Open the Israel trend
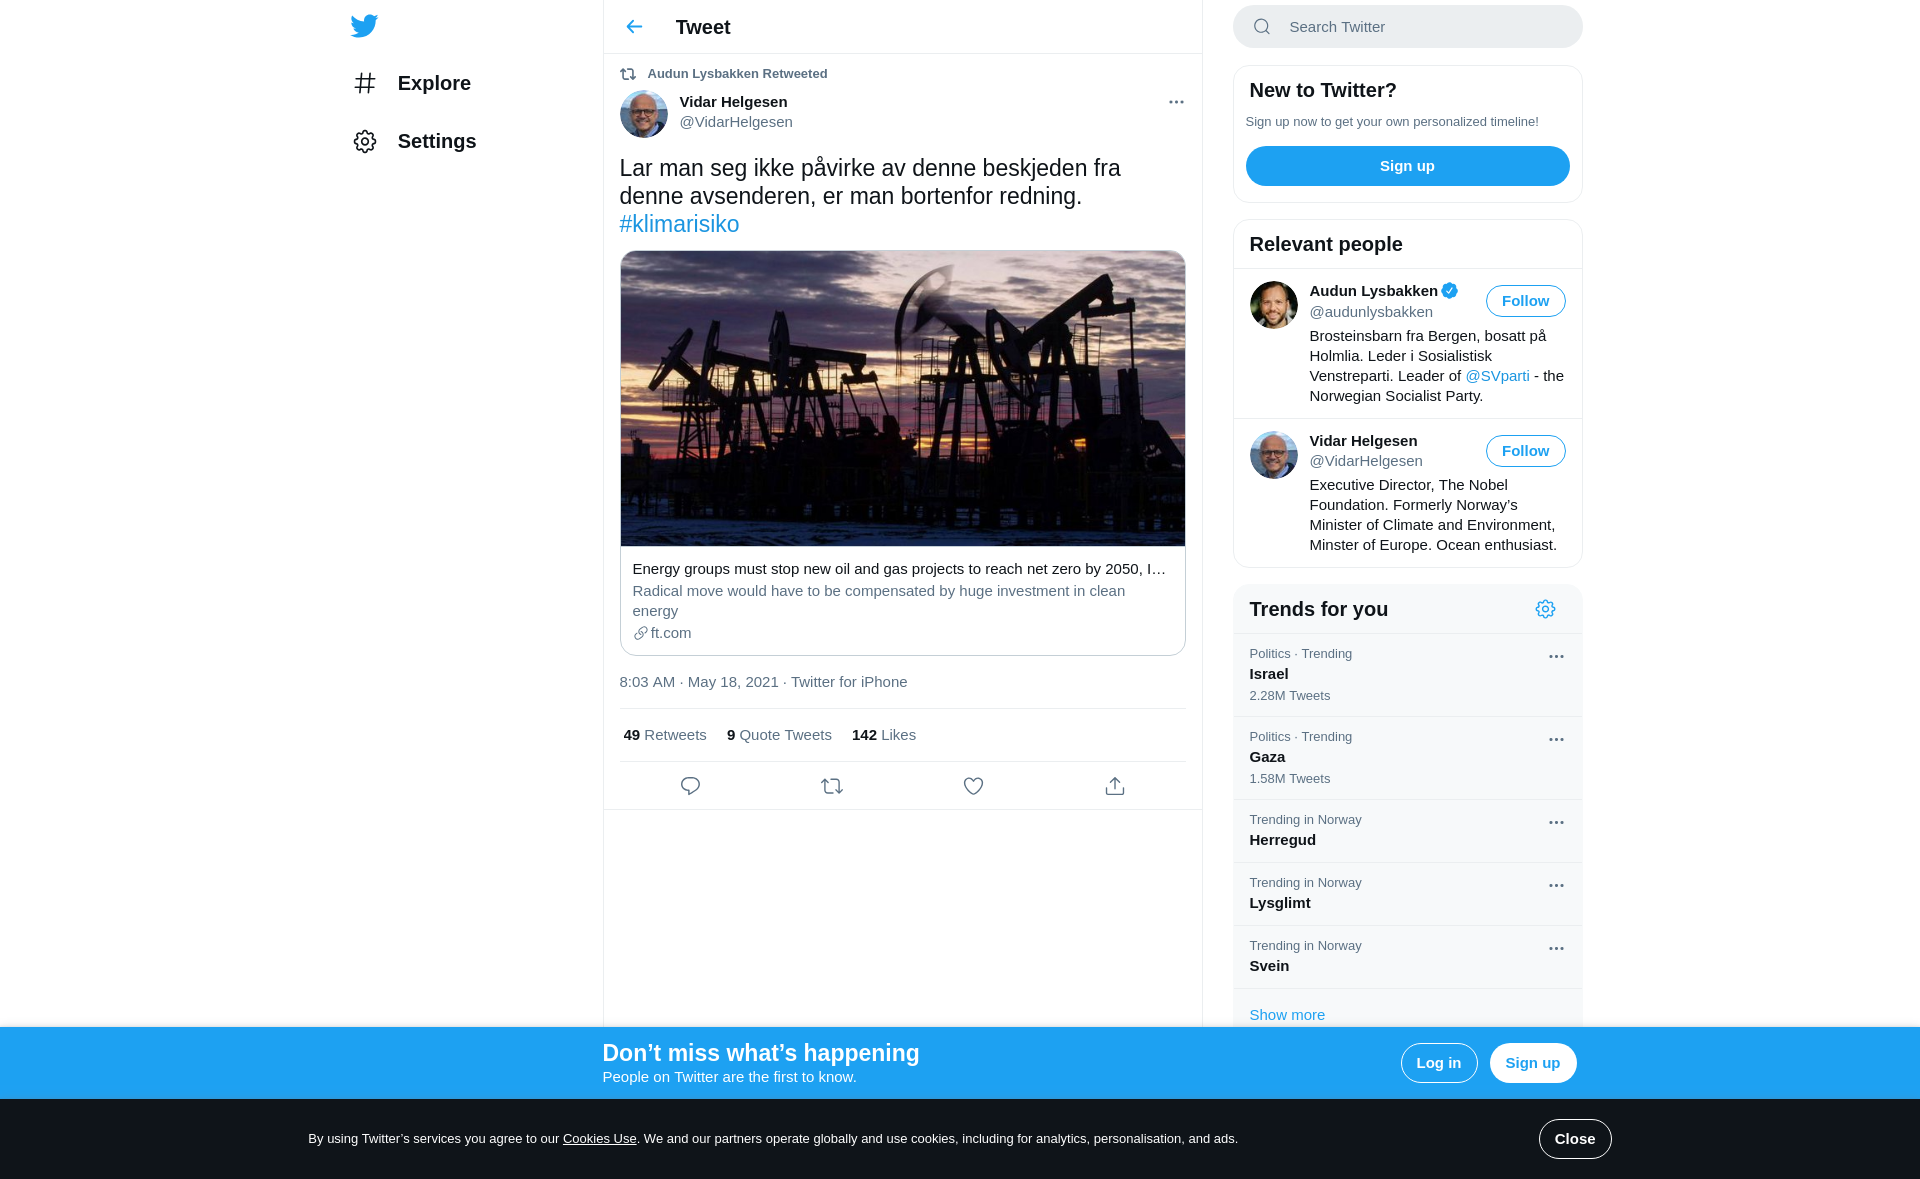Screen dimensions: 1920x1179 pyautogui.click(x=1407, y=675)
